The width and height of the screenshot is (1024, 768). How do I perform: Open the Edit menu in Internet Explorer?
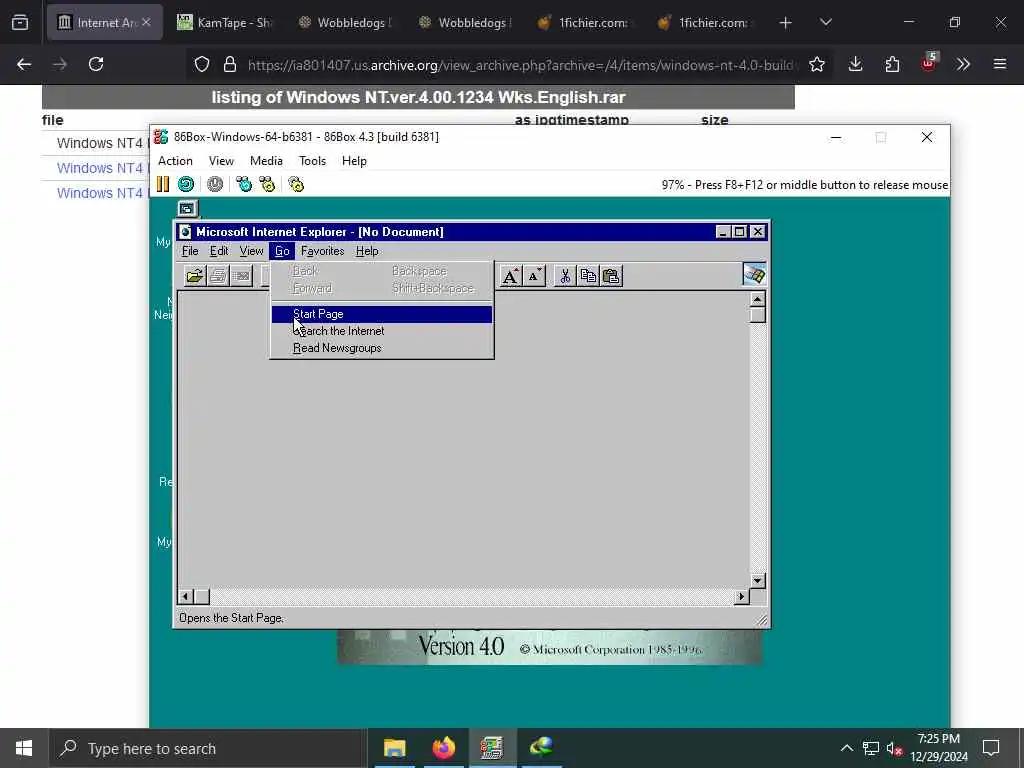[219, 251]
